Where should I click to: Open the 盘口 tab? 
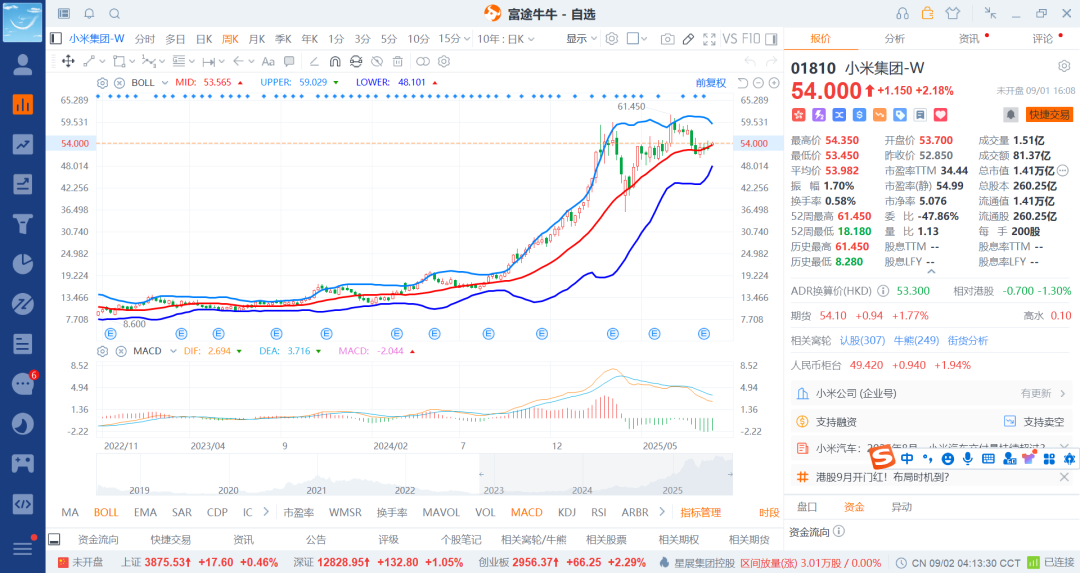(807, 507)
